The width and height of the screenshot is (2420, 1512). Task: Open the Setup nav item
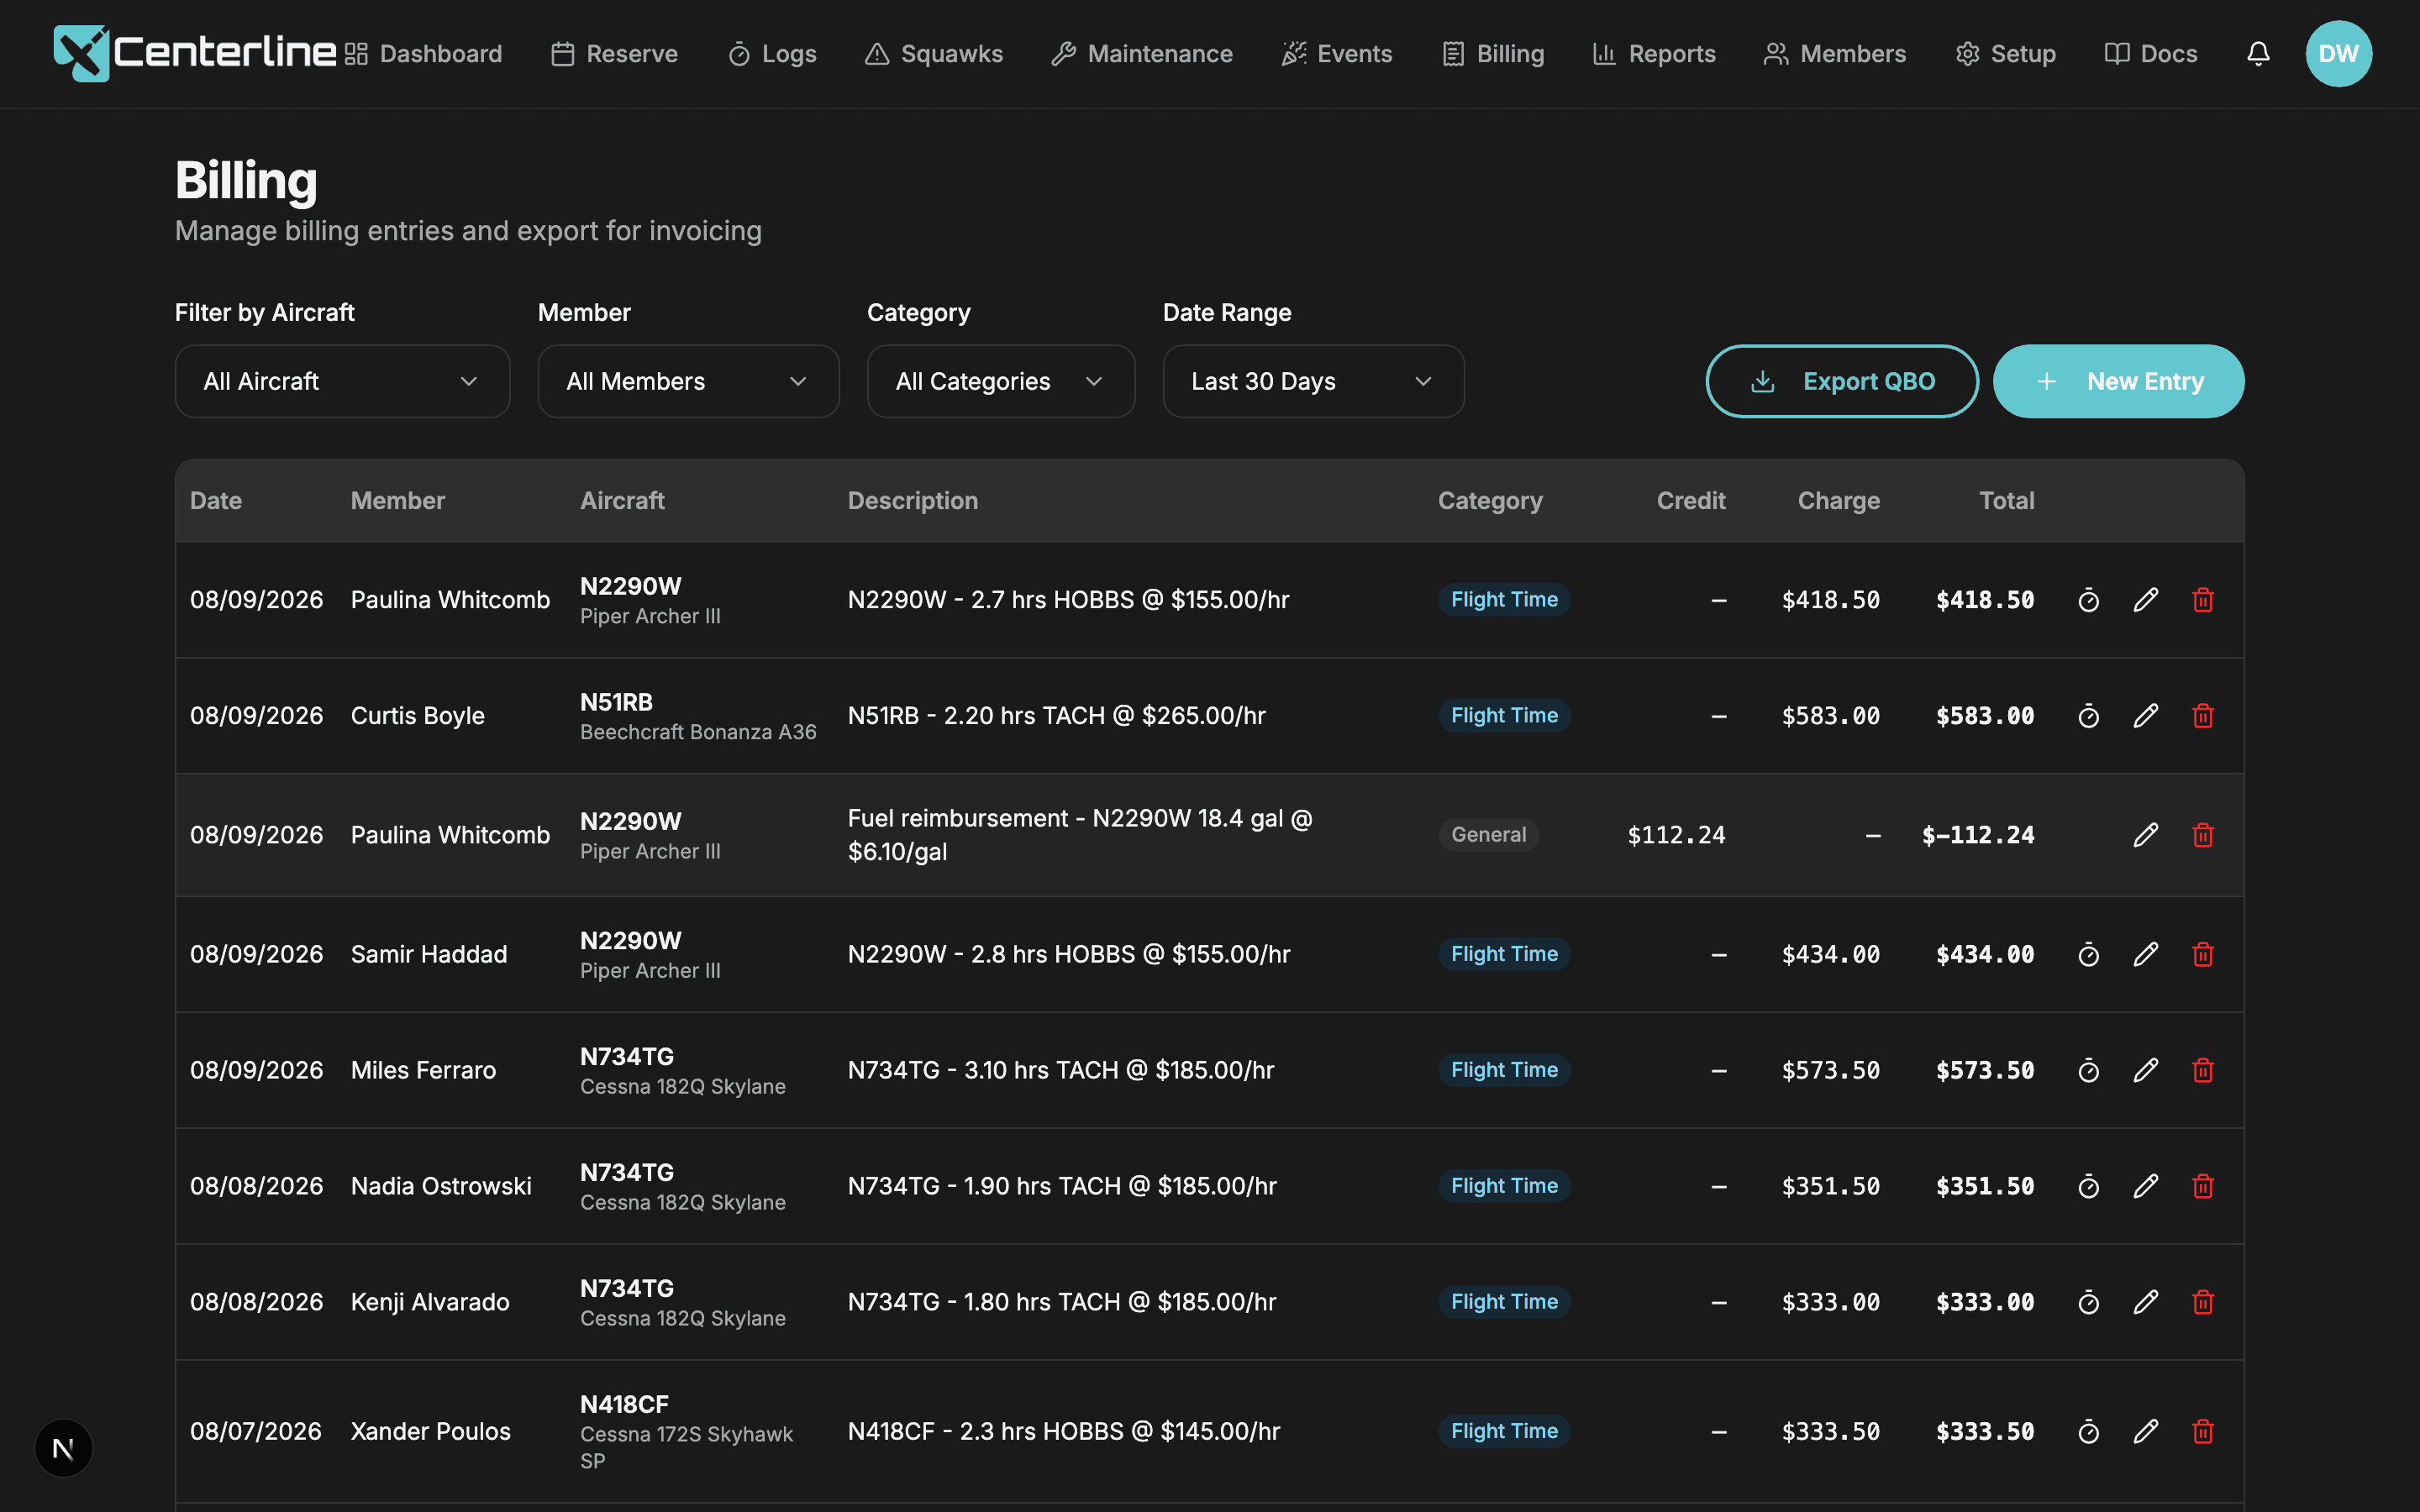[2006, 54]
